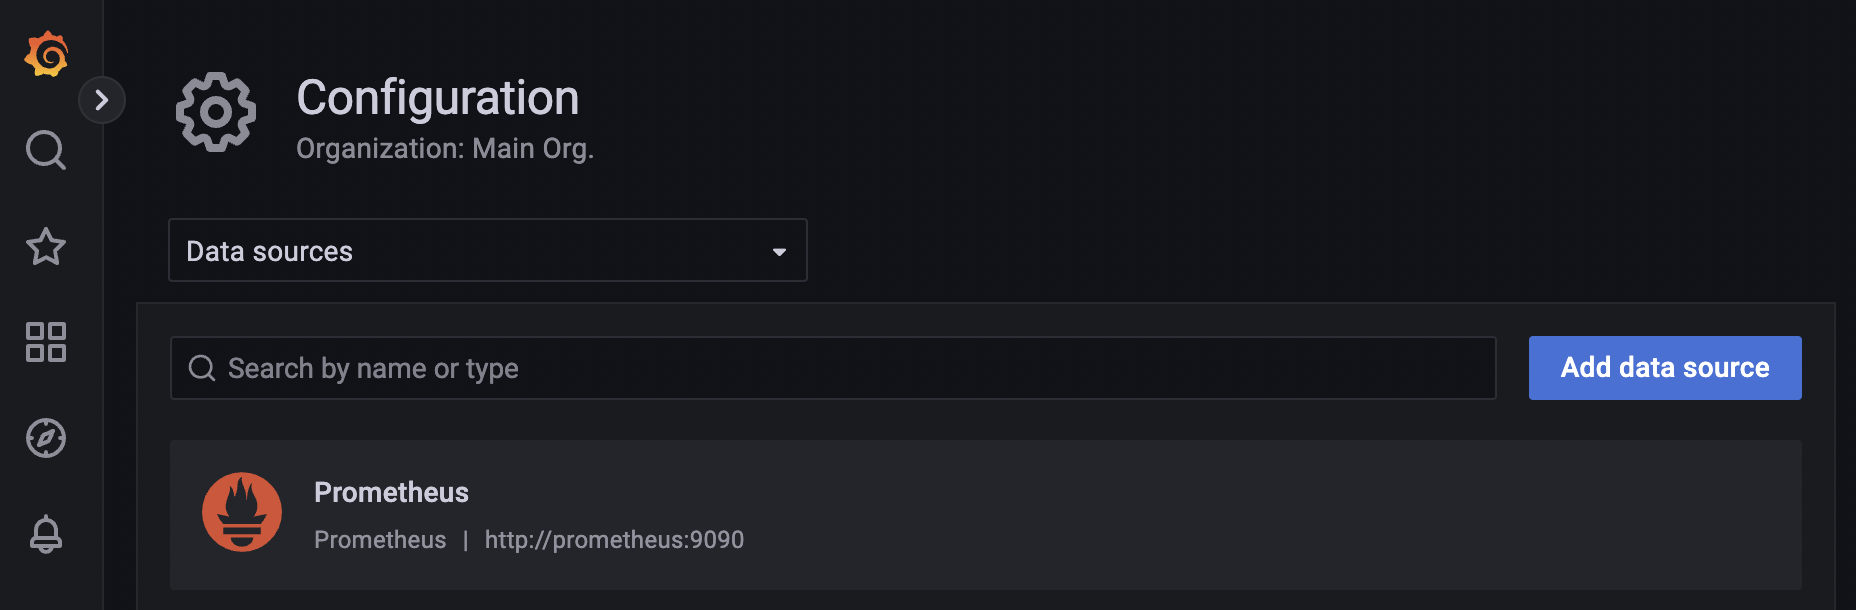Image resolution: width=1856 pixels, height=610 pixels.
Task: Open the Dashboards panel icon
Action: click(45, 343)
